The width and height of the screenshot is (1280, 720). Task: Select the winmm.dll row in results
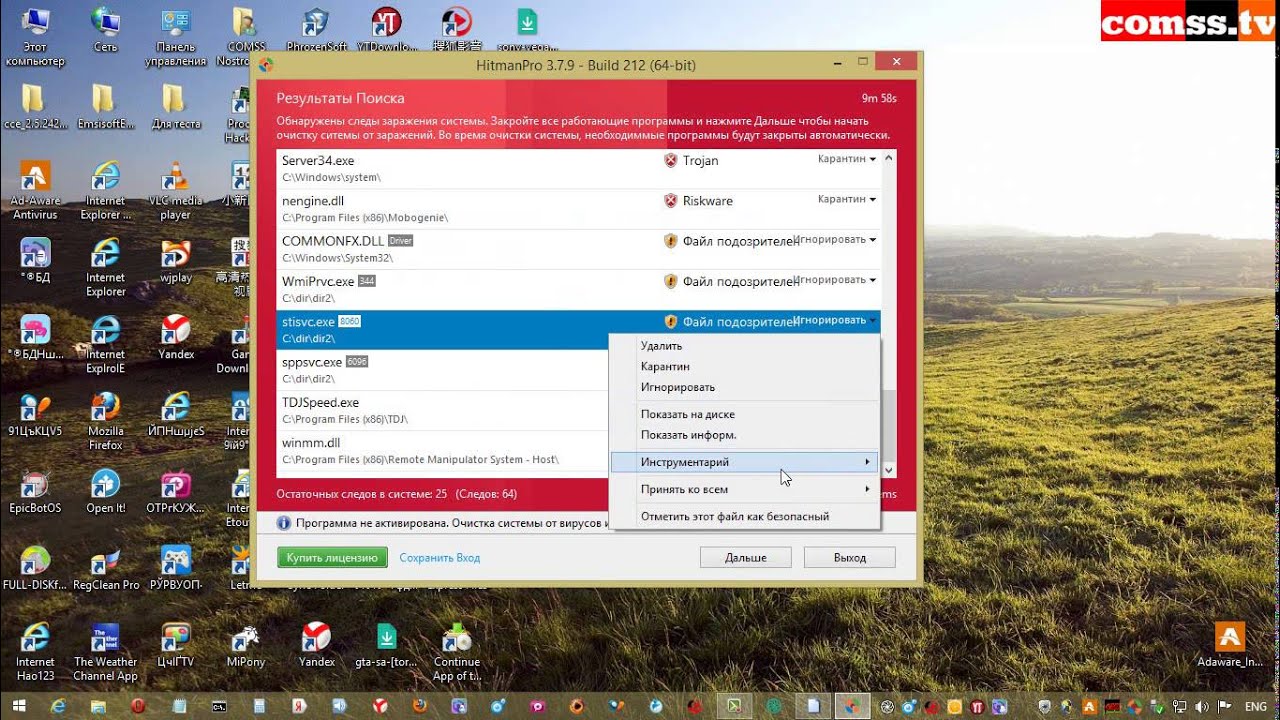pyautogui.click(x=443, y=451)
